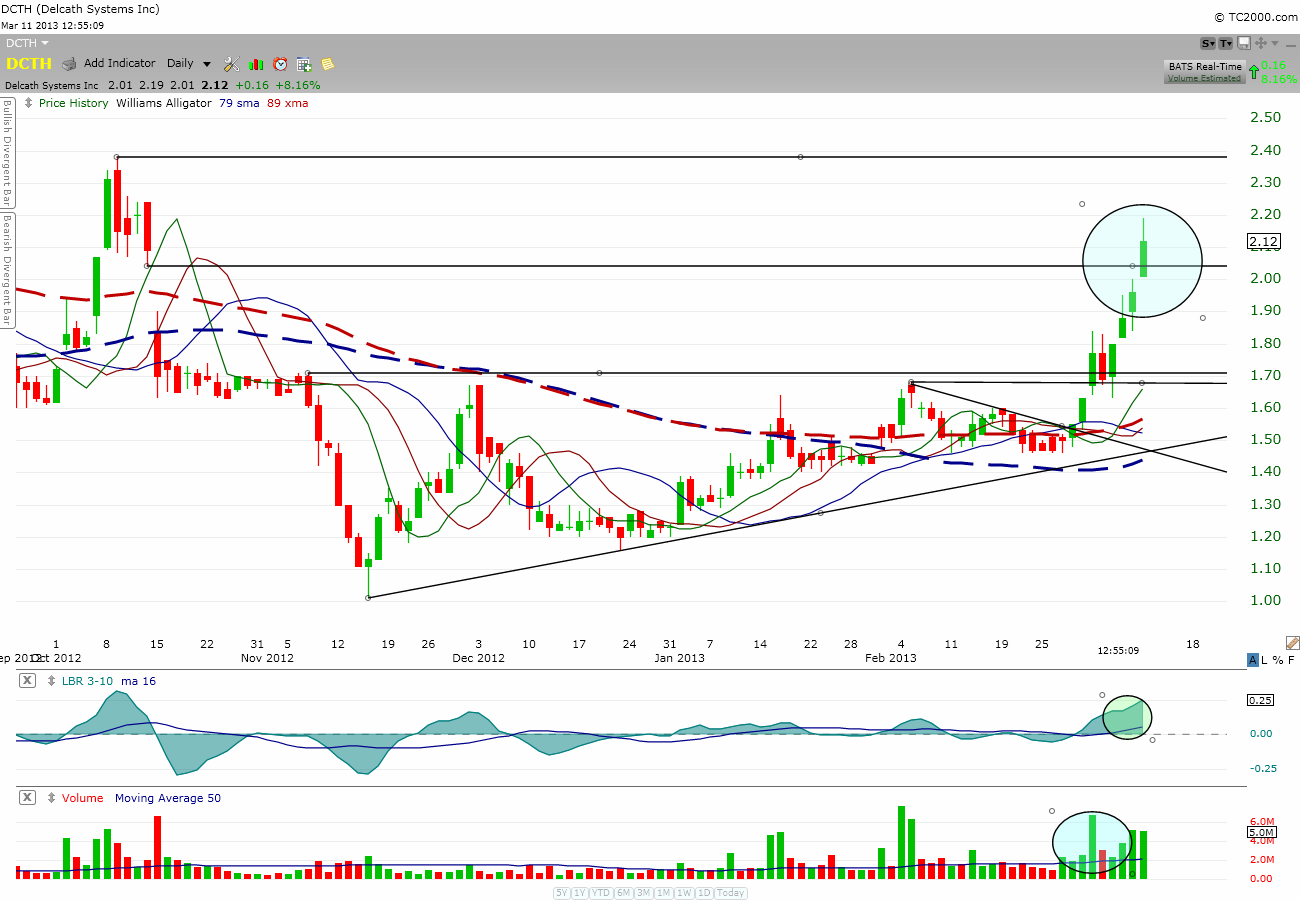
Task: Set chart range to 1W
Action: click(684, 893)
